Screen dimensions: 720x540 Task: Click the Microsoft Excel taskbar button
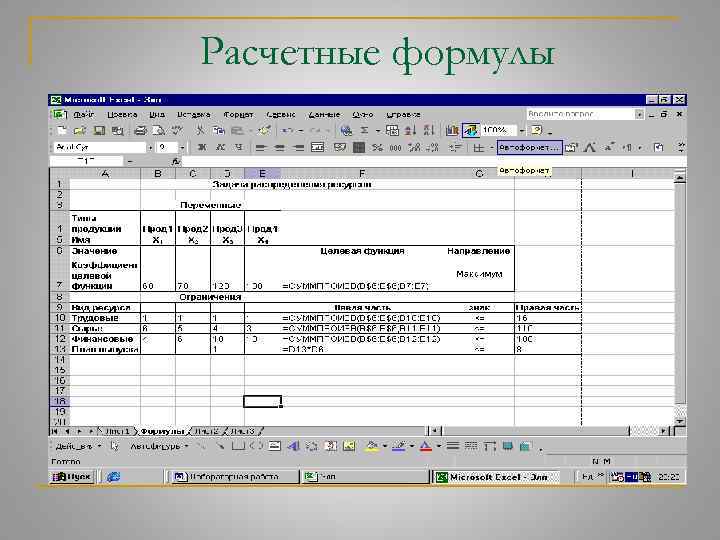(x=496, y=477)
